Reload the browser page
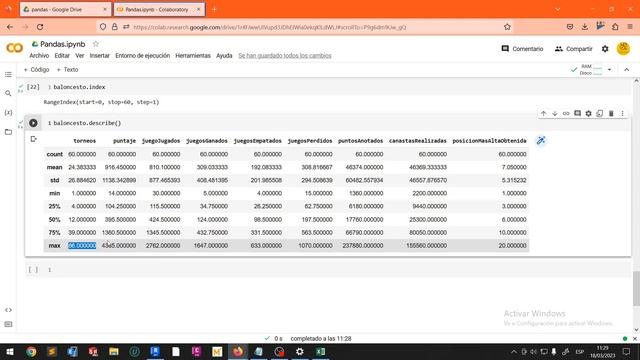Screen dimensions: 640x360 click(x=40, y=27)
